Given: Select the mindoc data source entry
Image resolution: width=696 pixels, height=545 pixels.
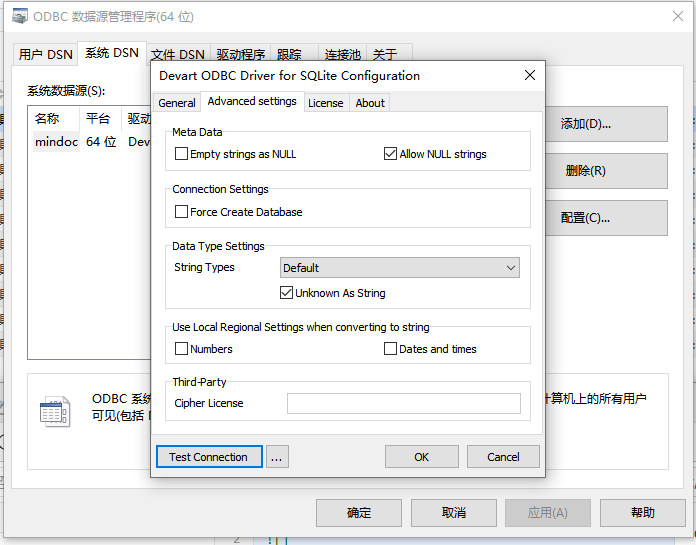Looking at the screenshot, I should click(56, 142).
